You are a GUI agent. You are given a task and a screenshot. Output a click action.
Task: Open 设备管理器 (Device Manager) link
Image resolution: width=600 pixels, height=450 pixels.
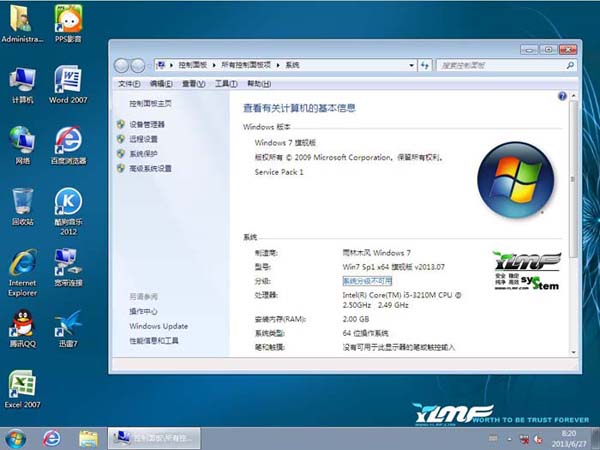click(x=146, y=124)
